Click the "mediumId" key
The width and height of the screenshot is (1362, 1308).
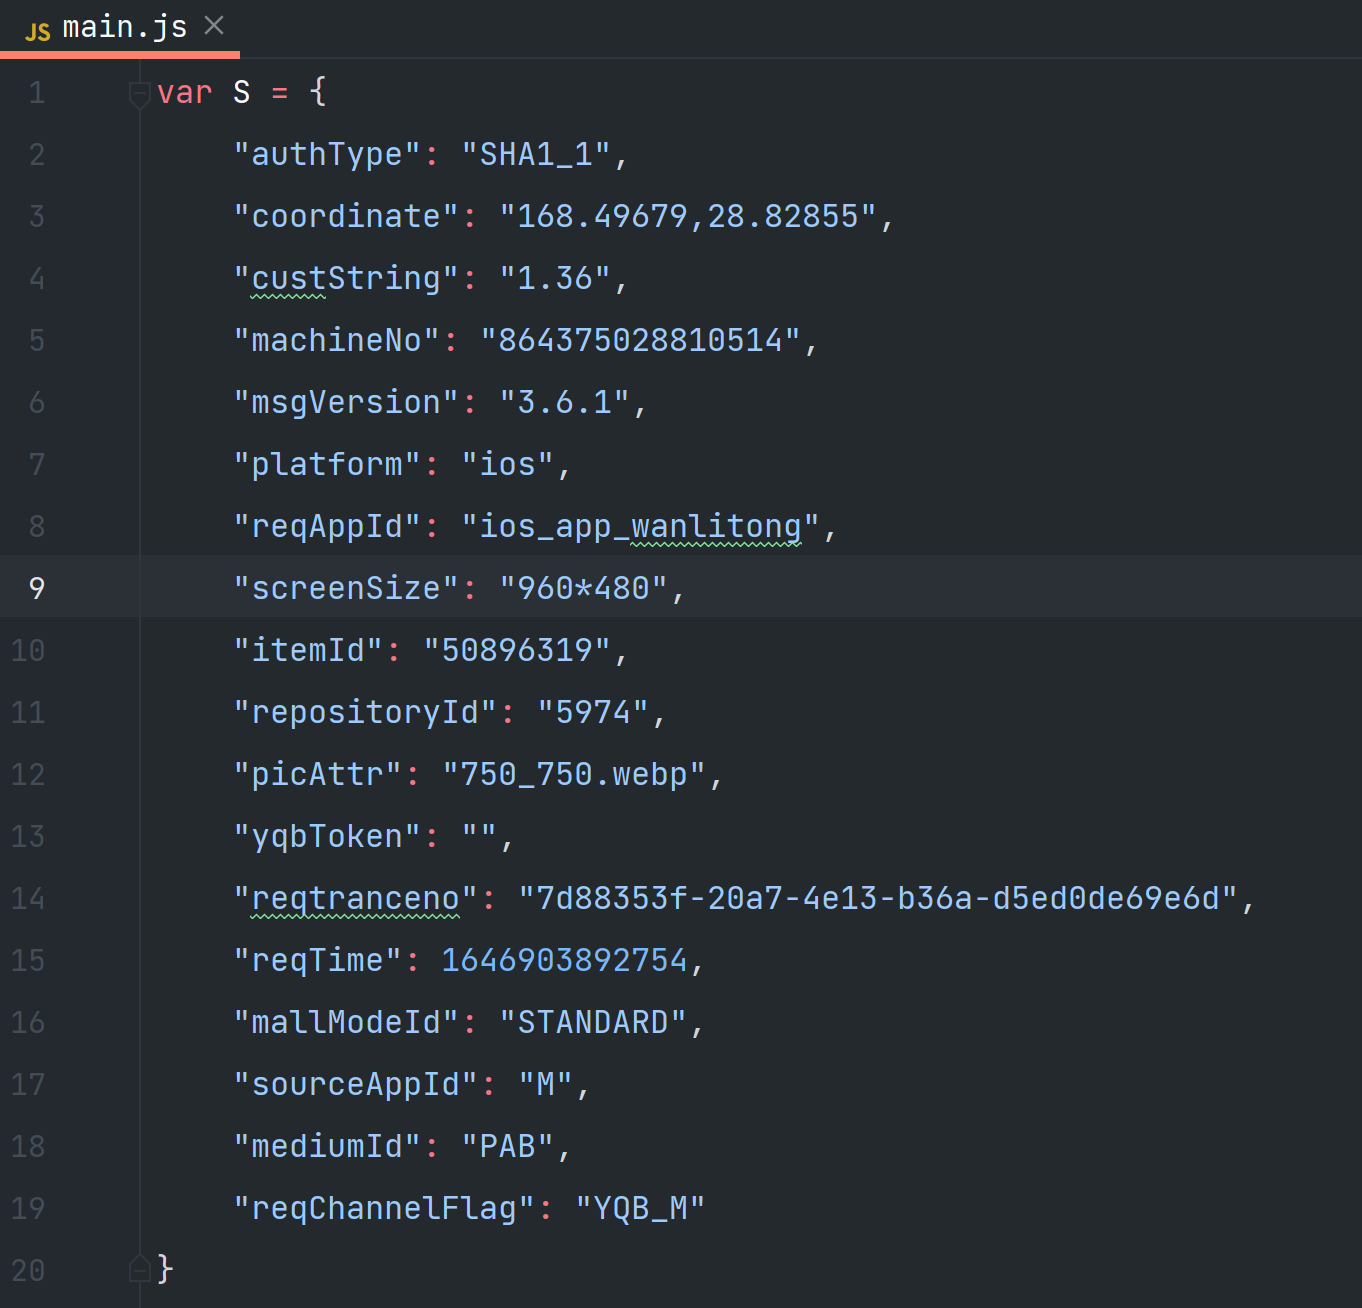(x=327, y=1147)
